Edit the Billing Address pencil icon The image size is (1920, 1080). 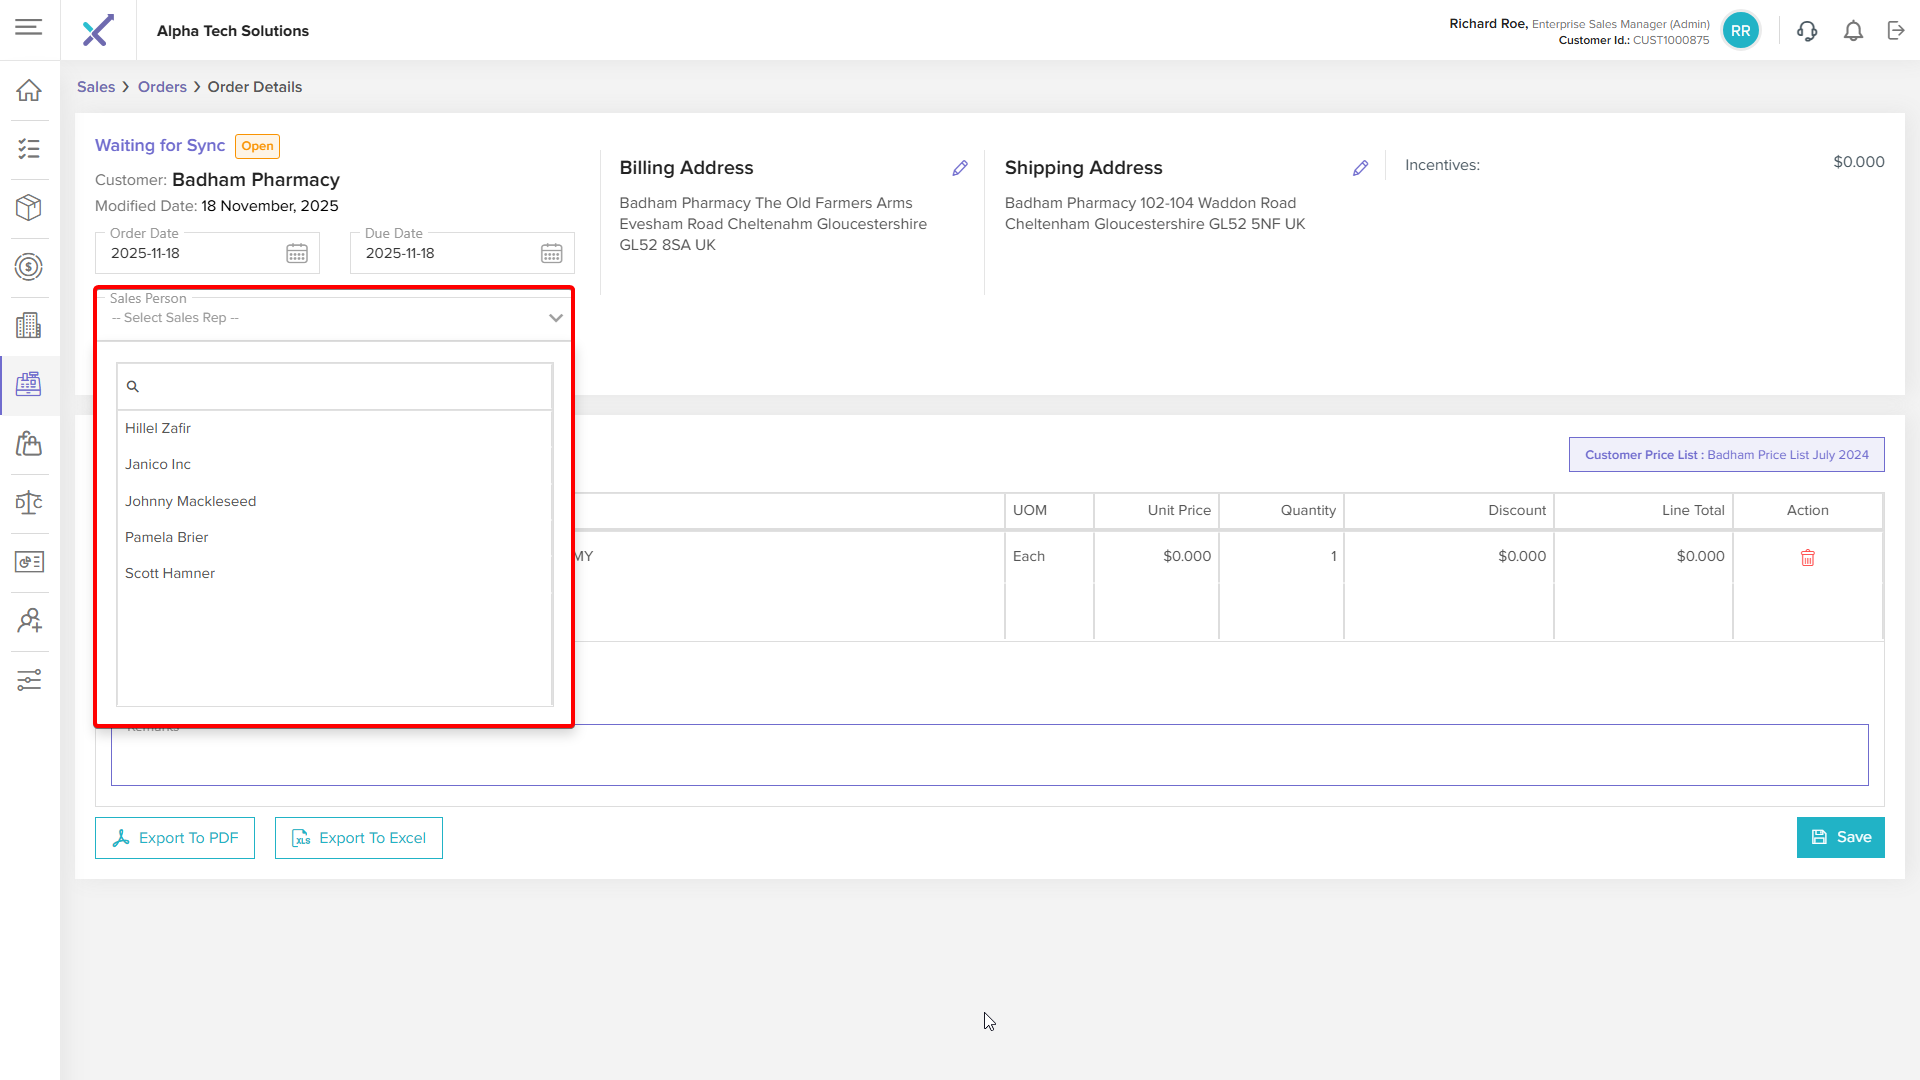[x=960, y=168]
